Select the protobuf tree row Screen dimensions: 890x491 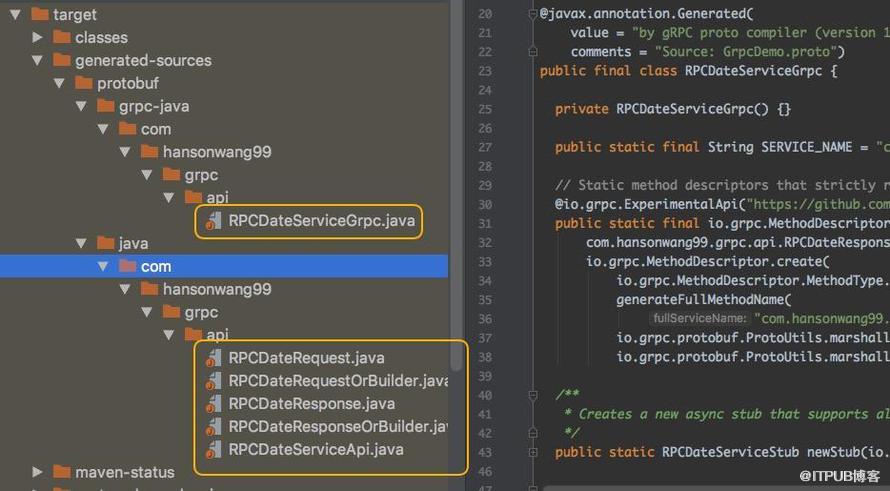(x=224, y=83)
